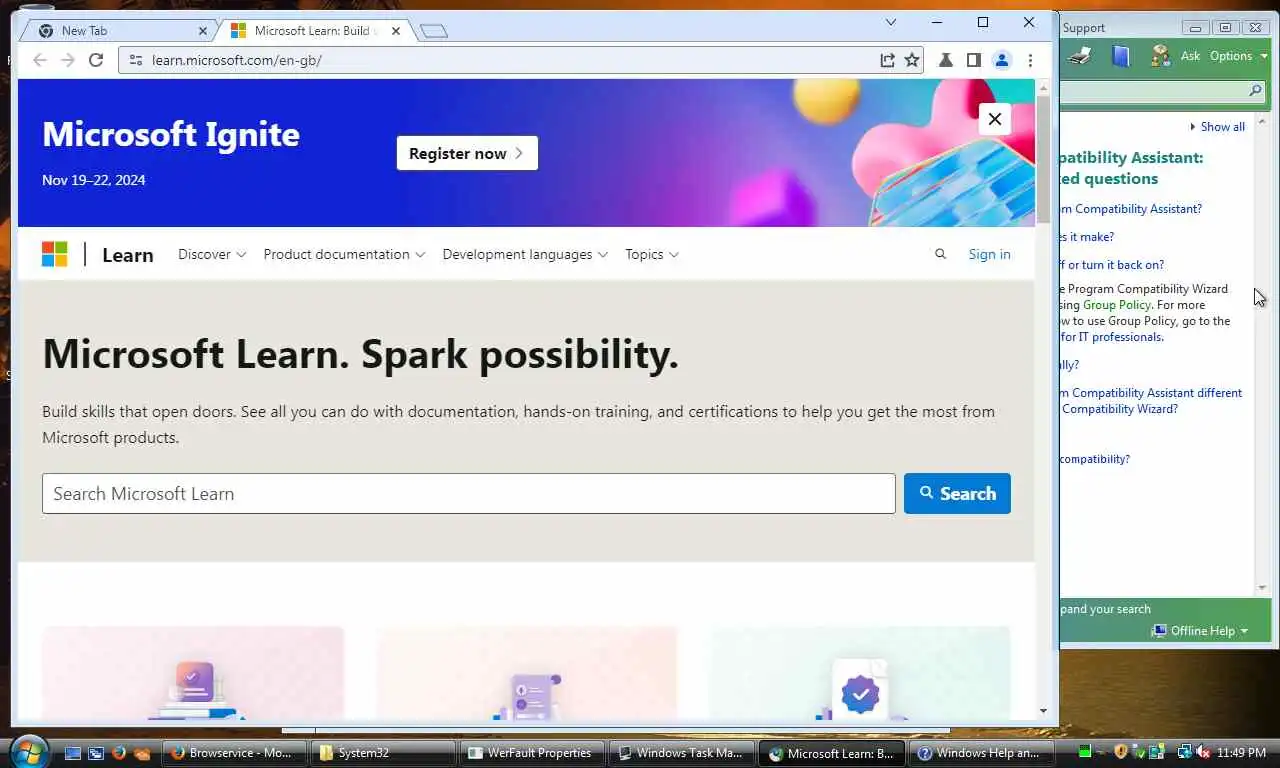Viewport: 1280px width, 768px height.
Task: Open the Options dropdown in Help
Action: tap(1238, 56)
